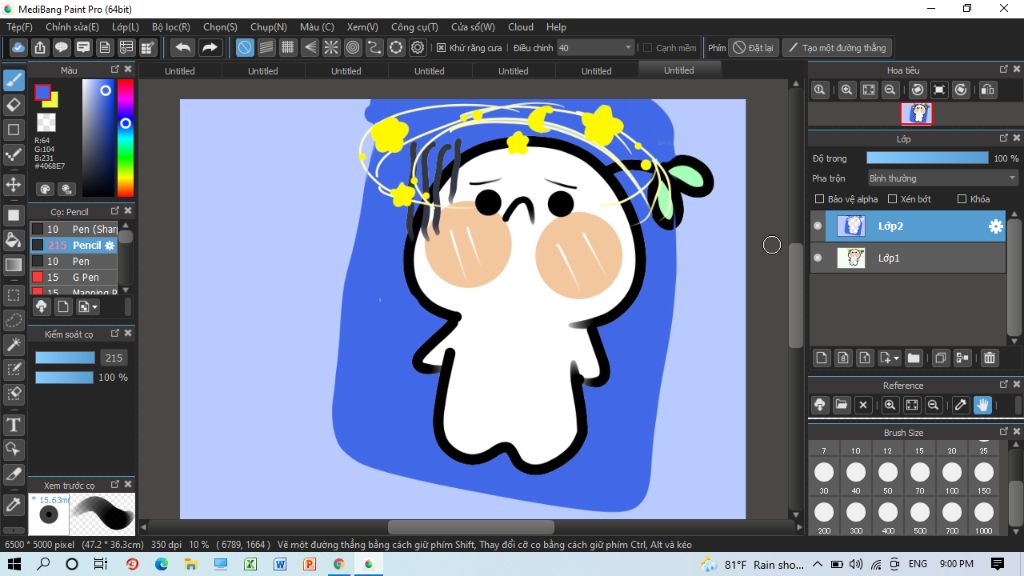1024x576 pixels.
Task: Show hidden system tray icons
Action: coord(817,564)
